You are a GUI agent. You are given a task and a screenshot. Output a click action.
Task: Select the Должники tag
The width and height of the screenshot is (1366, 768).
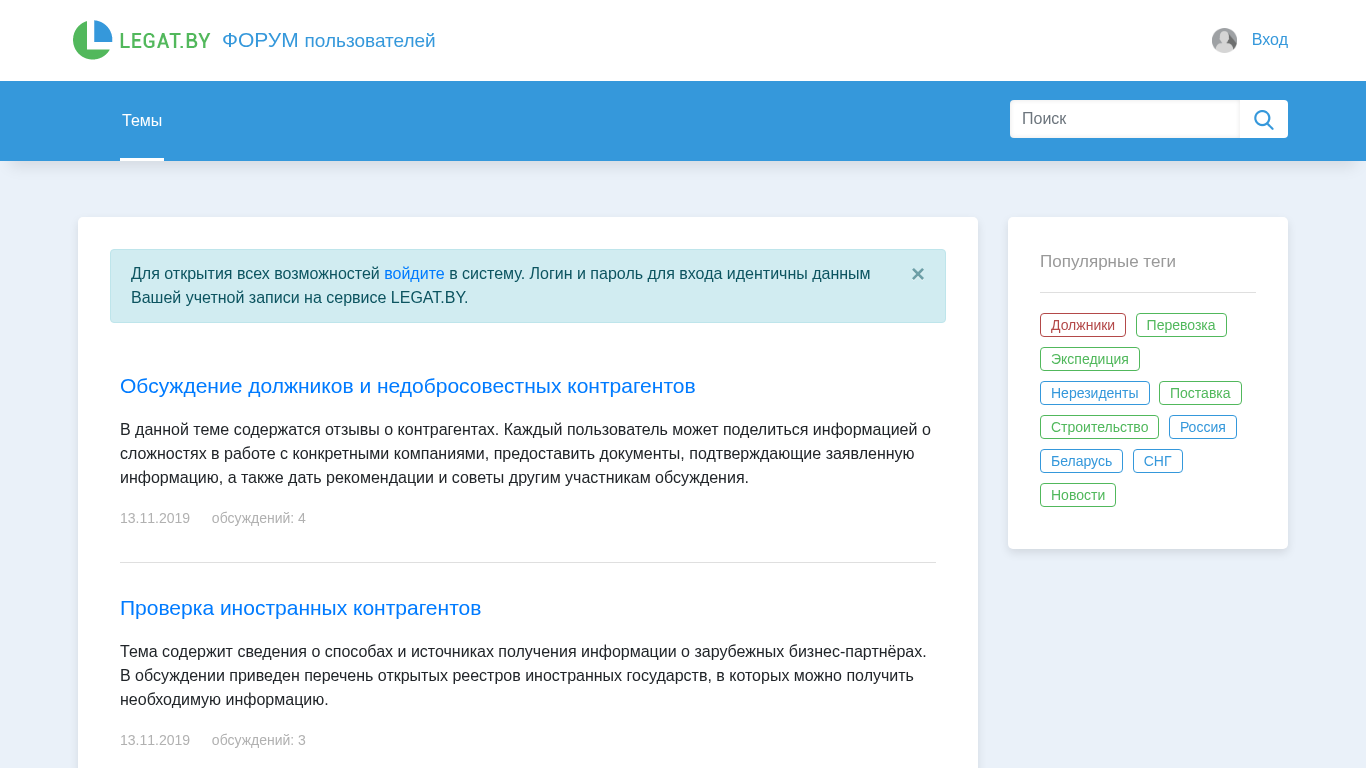pos(1082,325)
